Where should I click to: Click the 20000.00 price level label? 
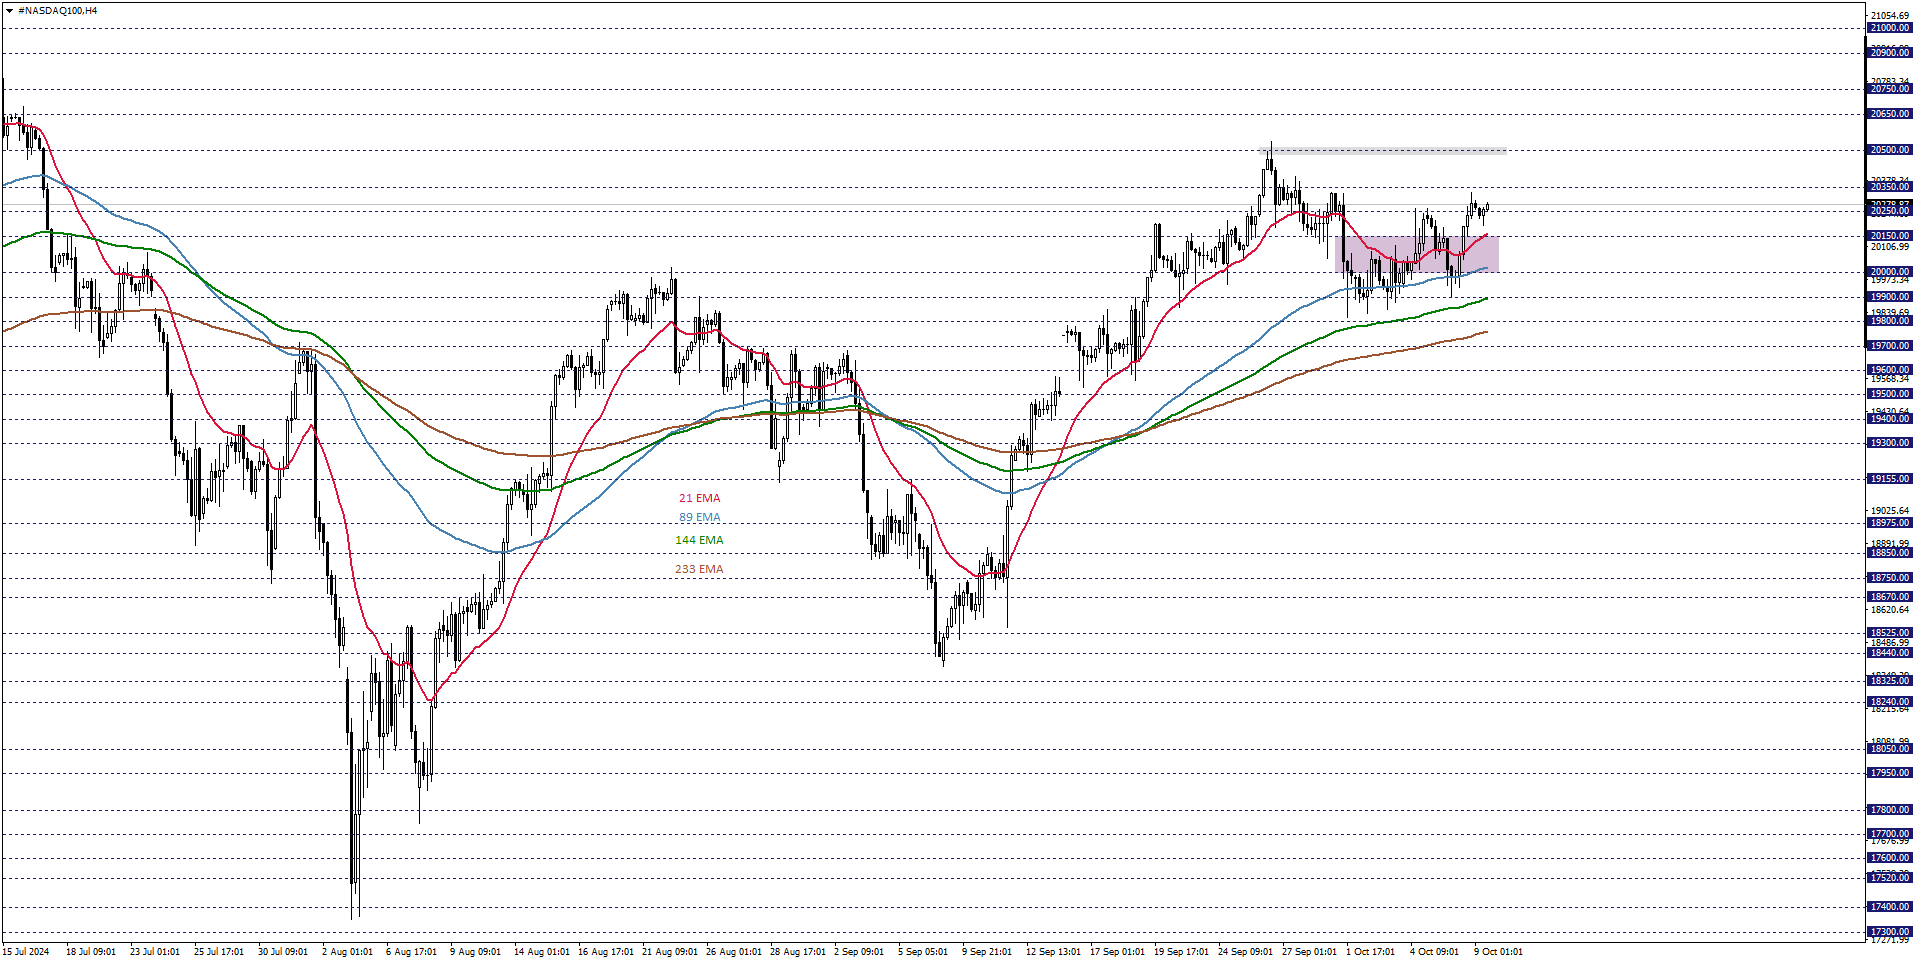[1890, 272]
